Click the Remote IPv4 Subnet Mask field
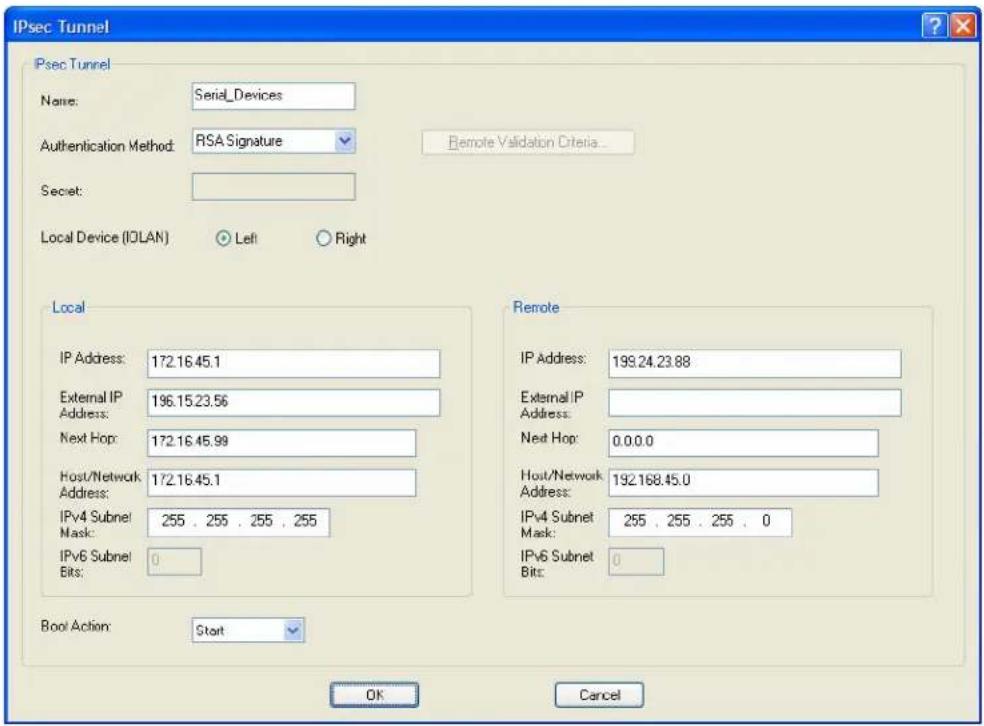The height and width of the screenshot is (726, 984). pos(700,522)
